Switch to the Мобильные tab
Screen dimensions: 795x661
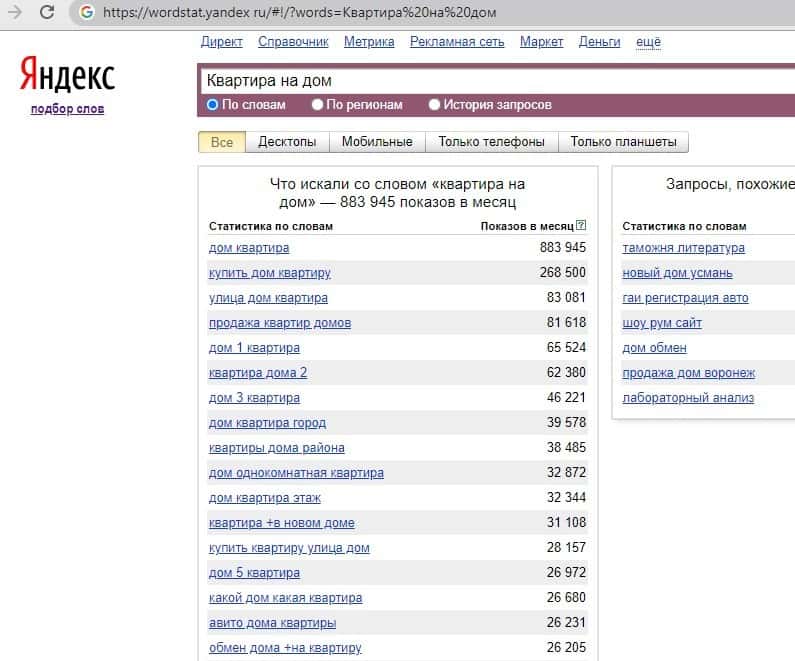tap(377, 142)
